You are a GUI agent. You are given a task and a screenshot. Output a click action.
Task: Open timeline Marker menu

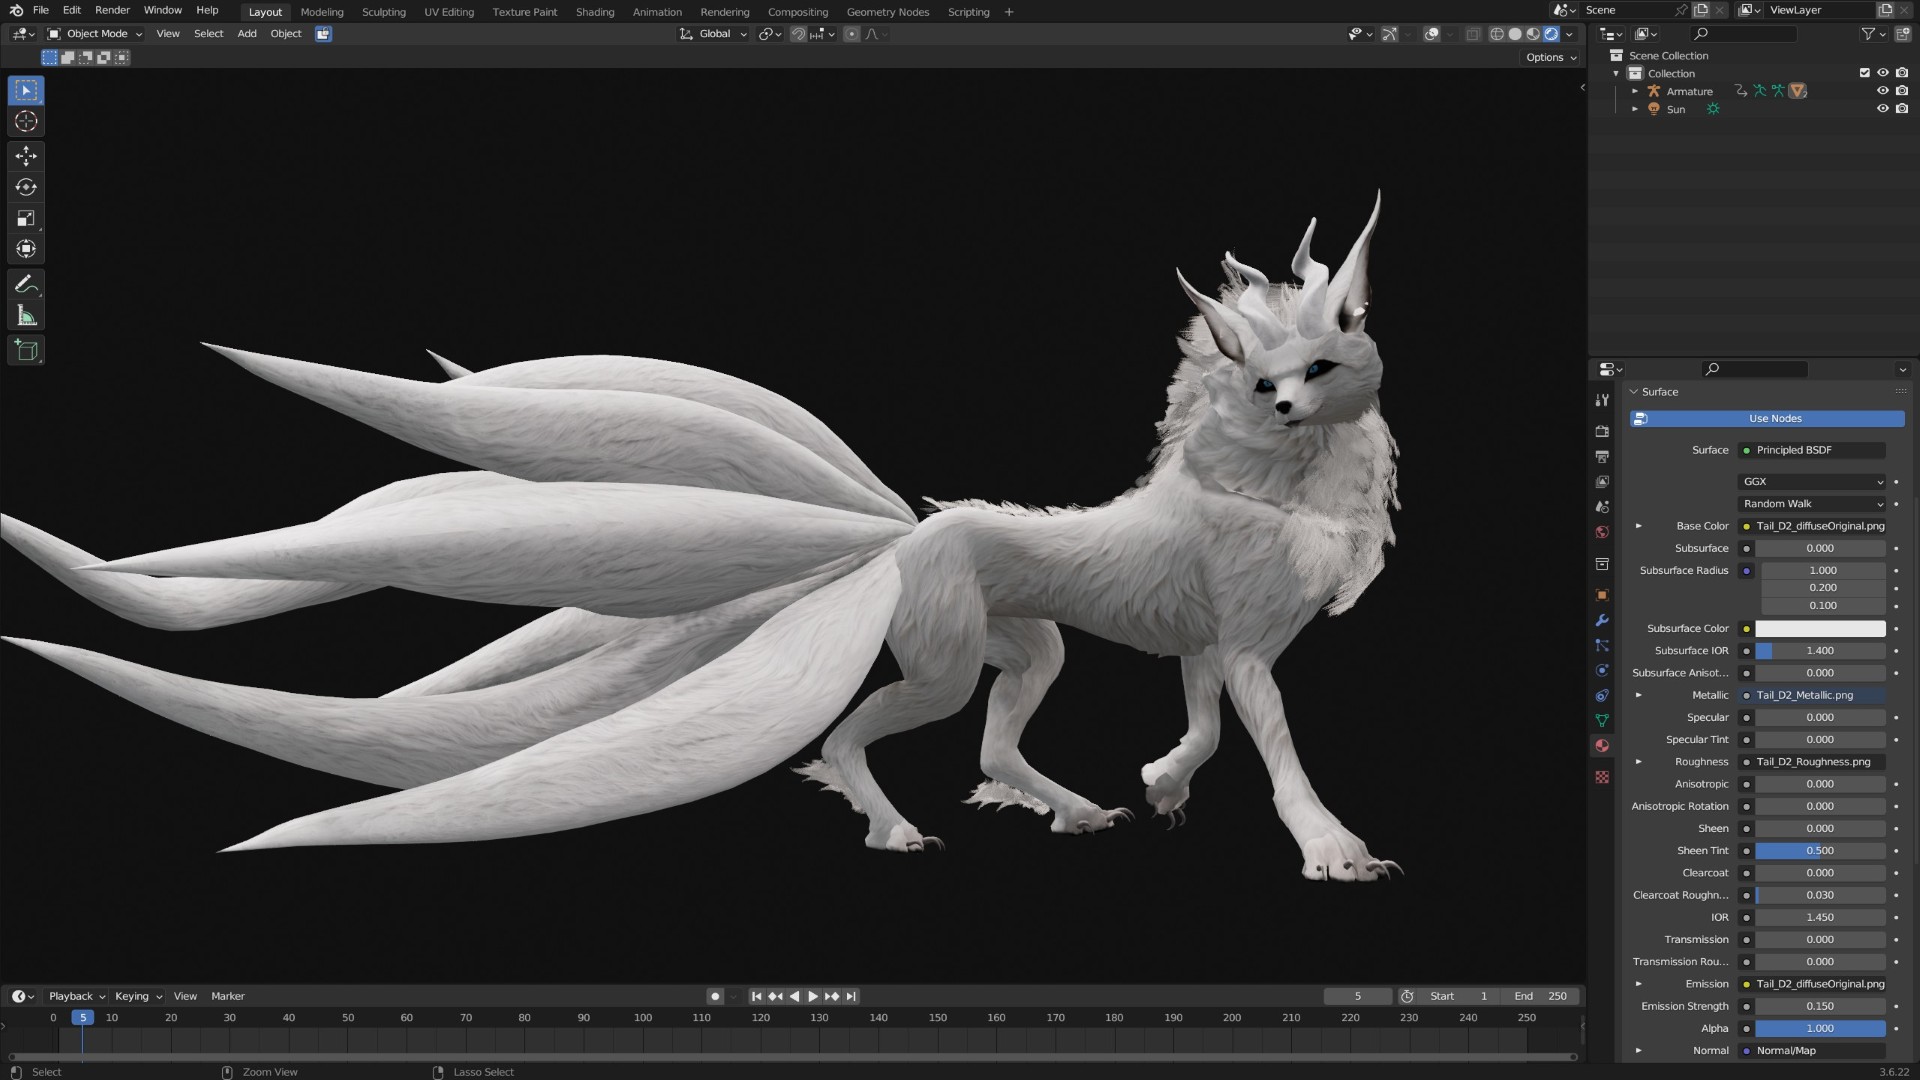point(228,997)
